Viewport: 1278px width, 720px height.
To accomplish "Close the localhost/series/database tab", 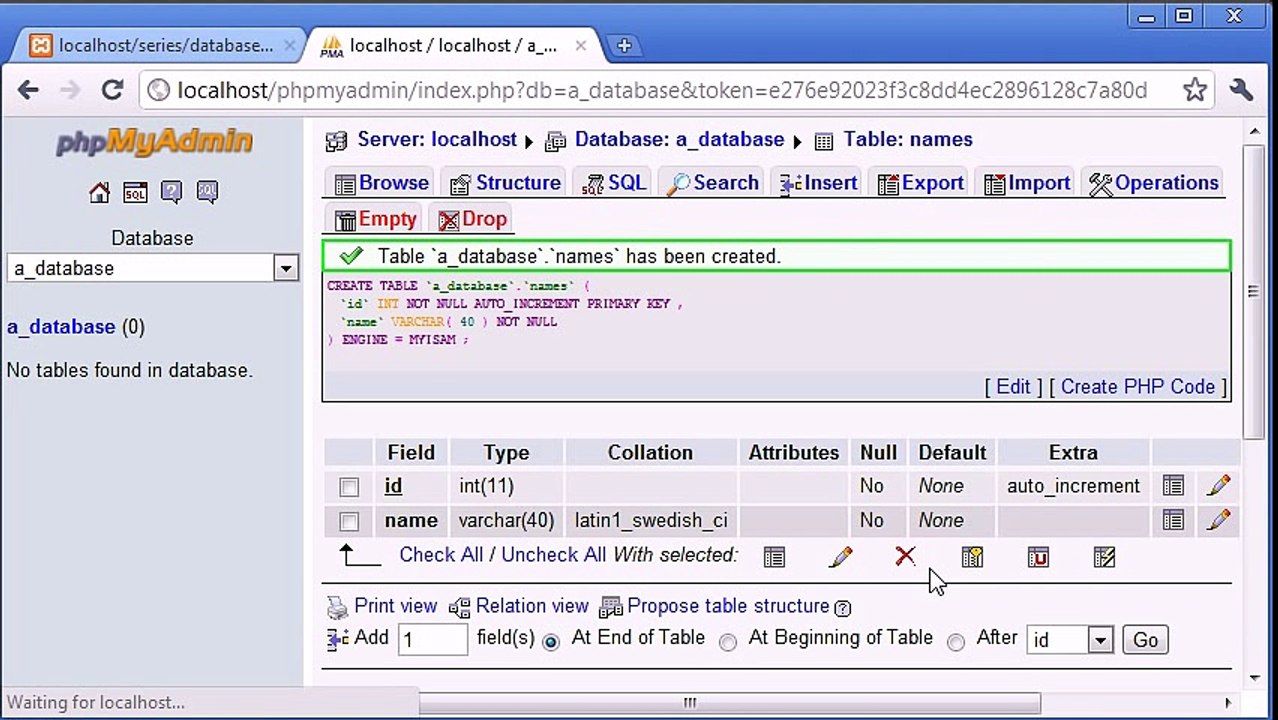I will 289,46.
